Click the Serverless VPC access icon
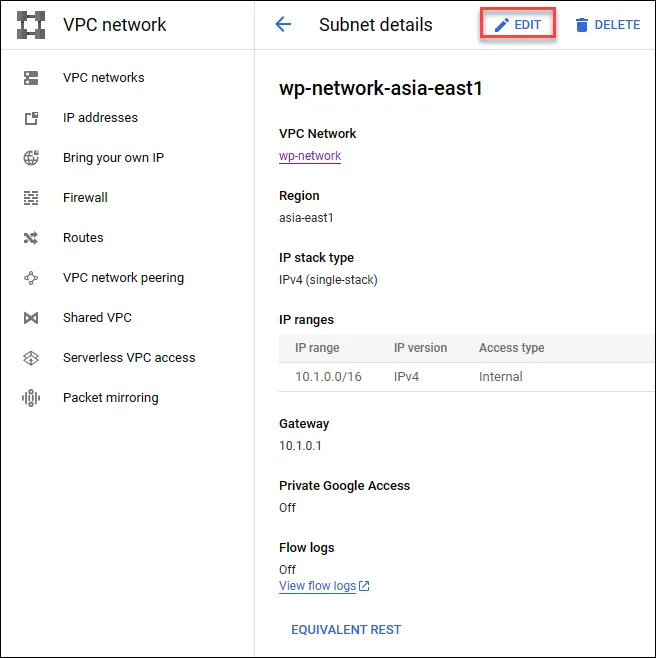656x658 pixels. coord(31,358)
